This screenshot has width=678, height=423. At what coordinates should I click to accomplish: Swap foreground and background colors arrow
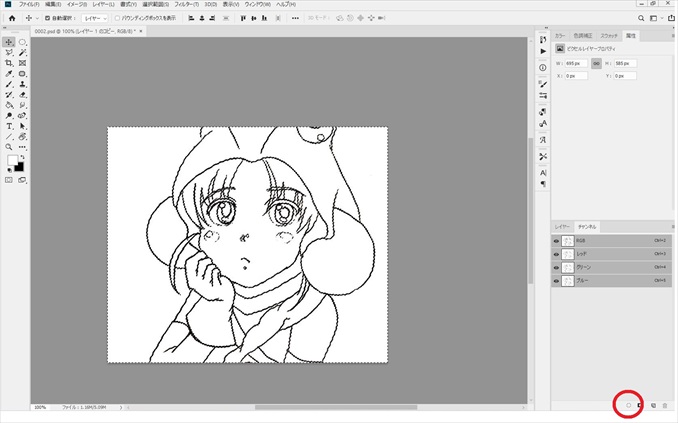click(22, 157)
